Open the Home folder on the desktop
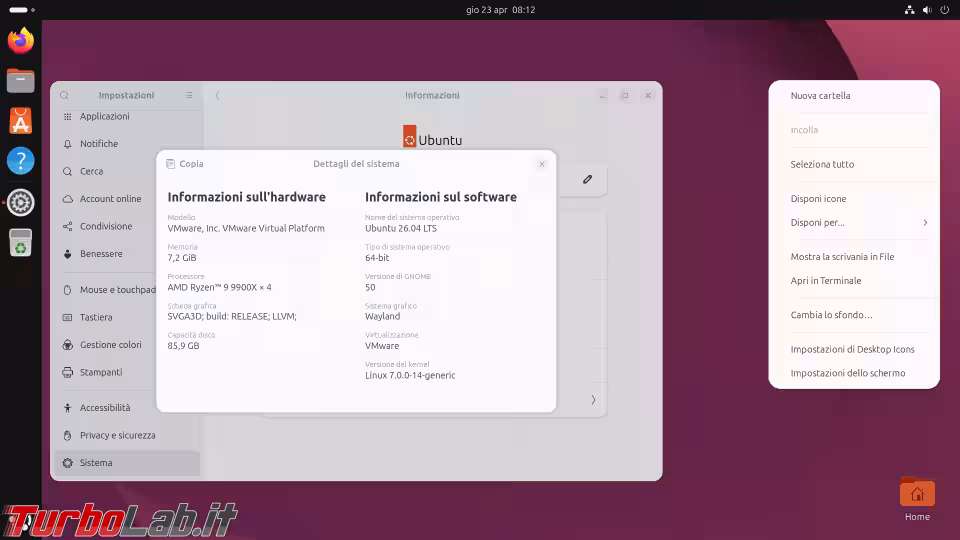This screenshot has height=540, width=960. pyautogui.click(x=917, y=495)
